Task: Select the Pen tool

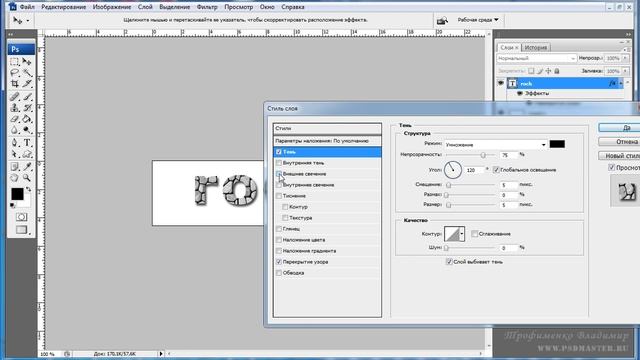Action: pos(15,143)
